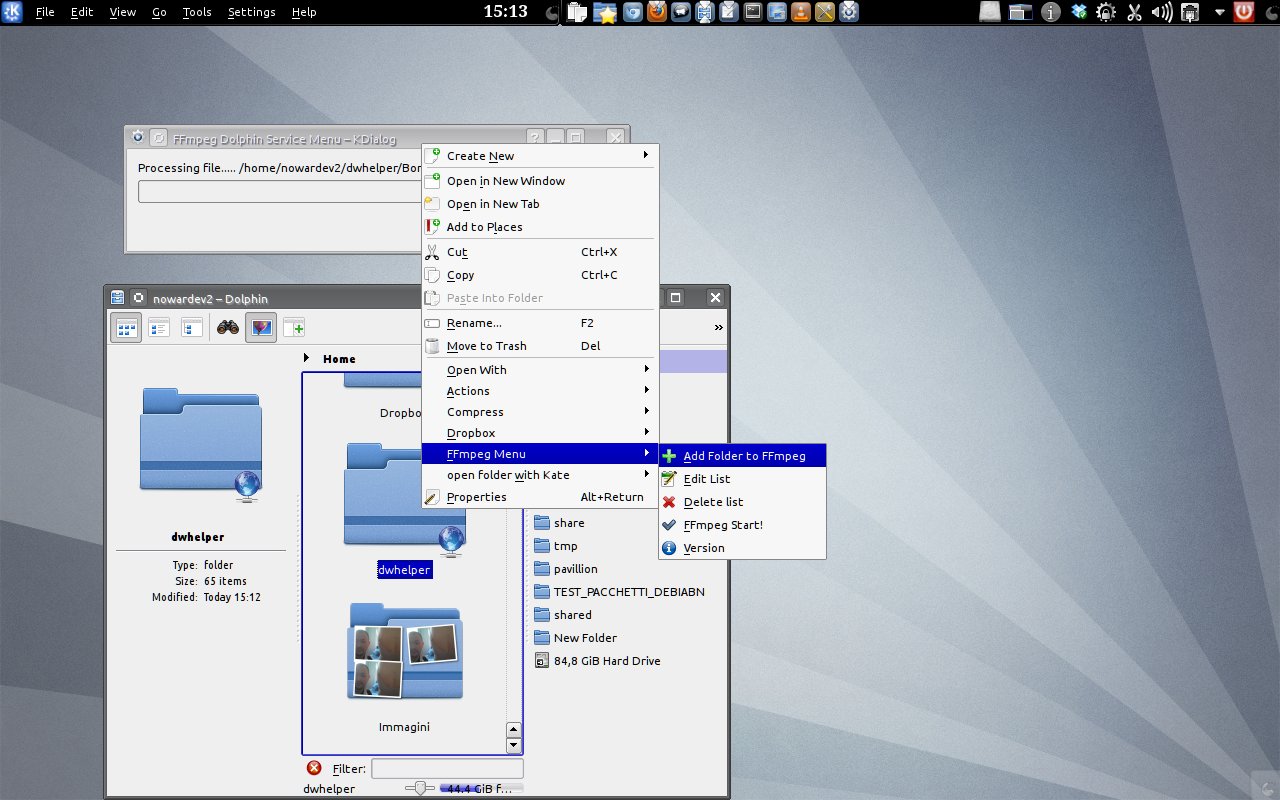
Task: Click Add Folder to FFmpeg
Action: click(x=742, y=456)
